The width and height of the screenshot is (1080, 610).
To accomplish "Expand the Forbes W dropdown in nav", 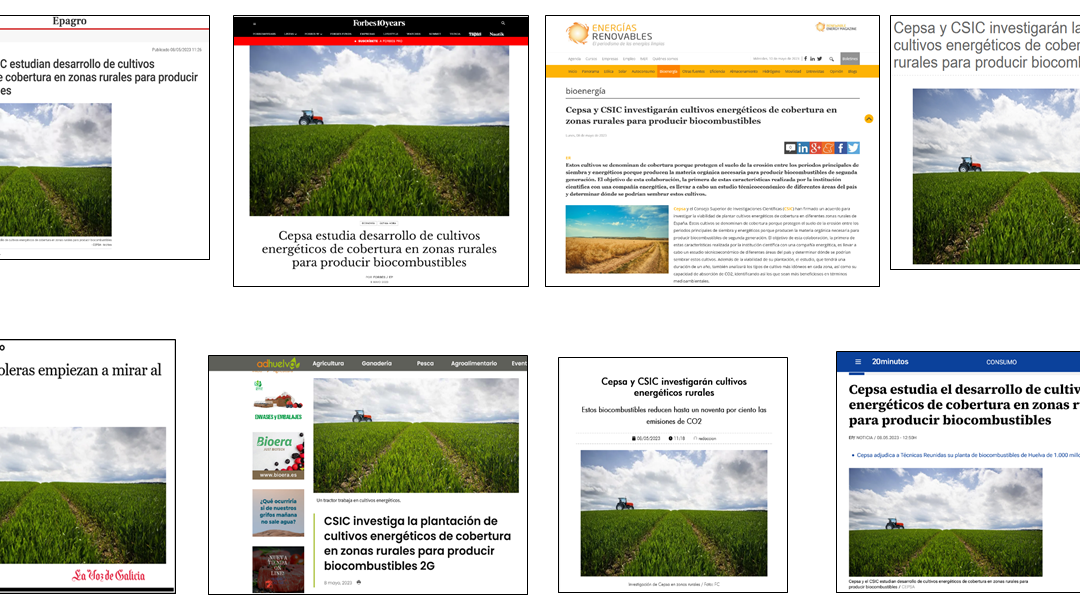I will 313,34.
